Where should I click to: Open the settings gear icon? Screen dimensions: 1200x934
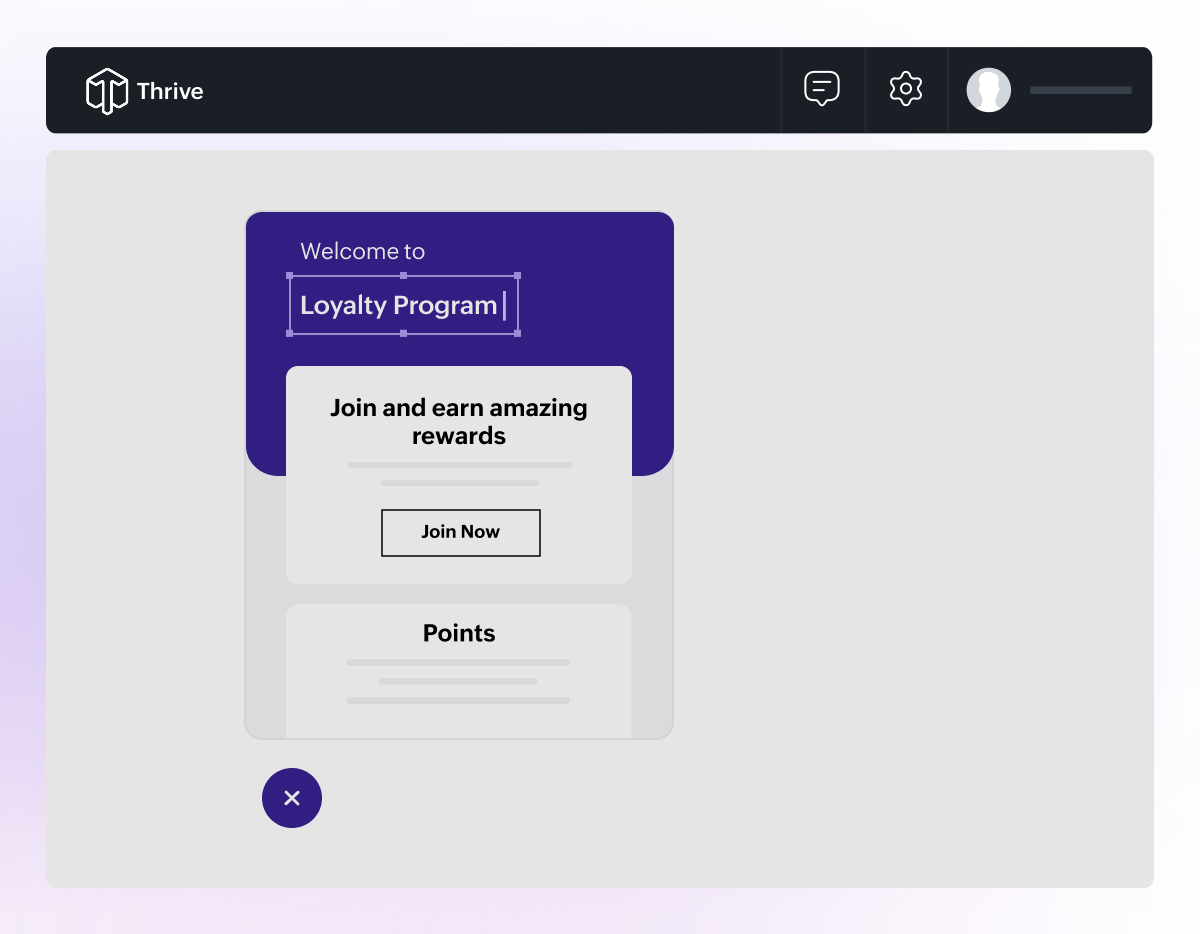coord(906,88)
